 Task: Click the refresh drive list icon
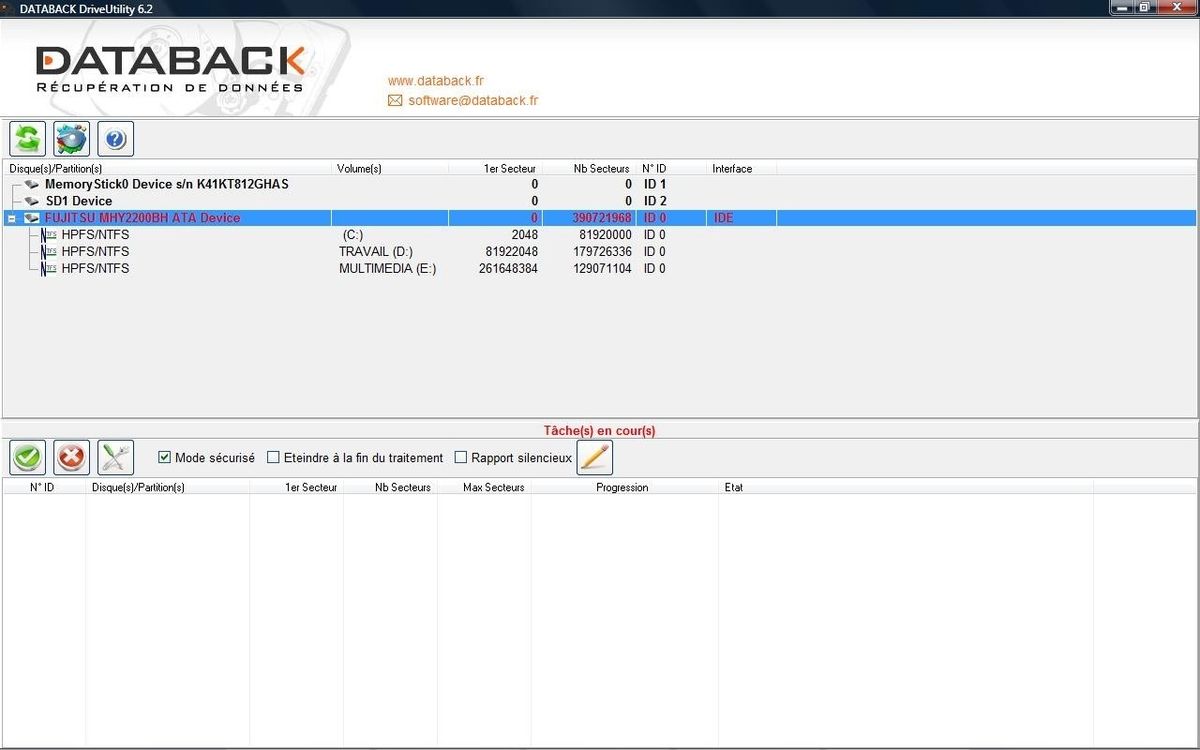click(27, 138)
